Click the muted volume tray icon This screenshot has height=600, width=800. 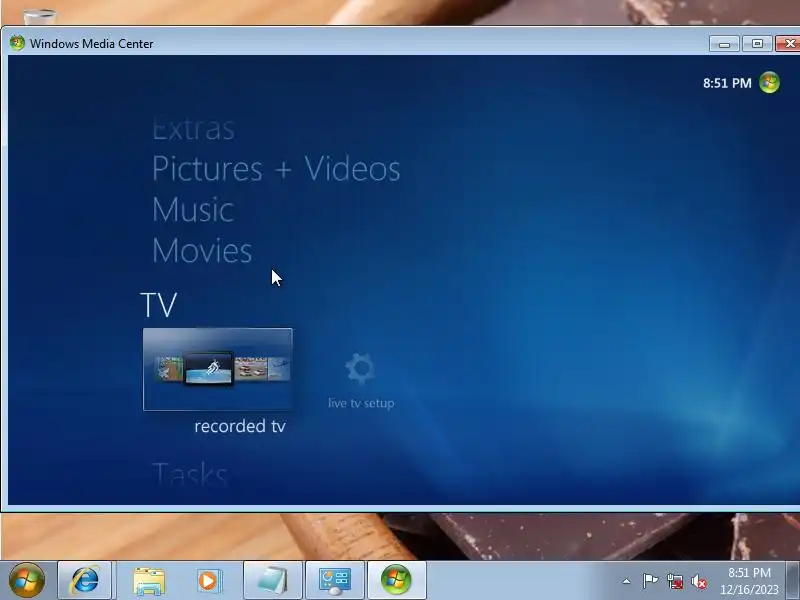[x=699, y=581]
